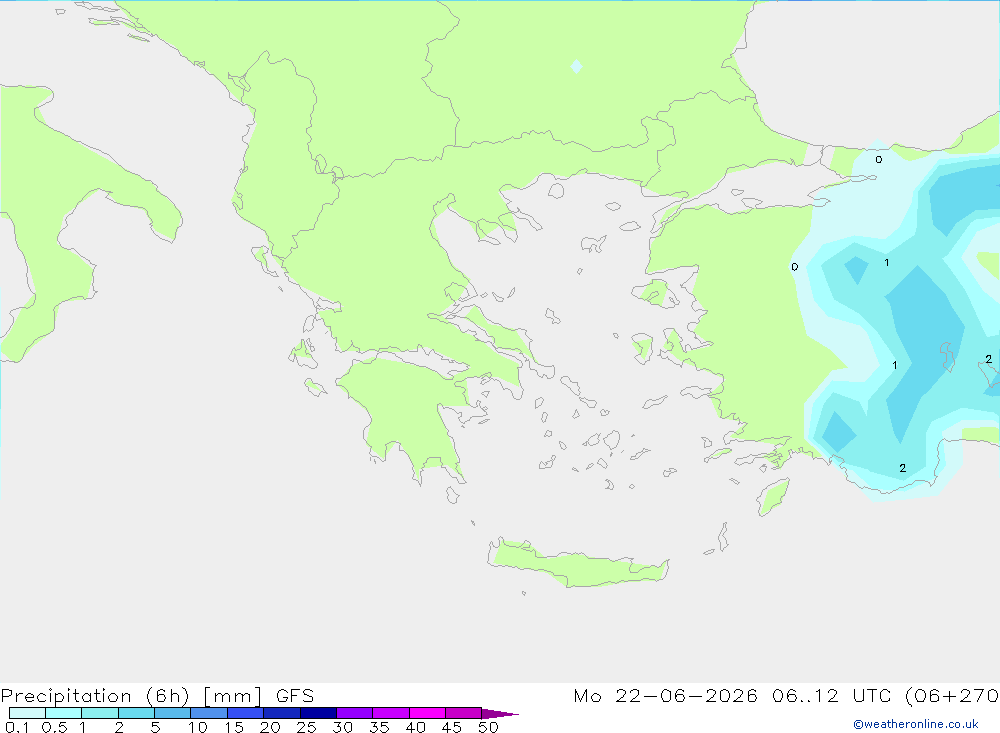Select the 1–2 mm legend color swatch

(x=100, y=713)
